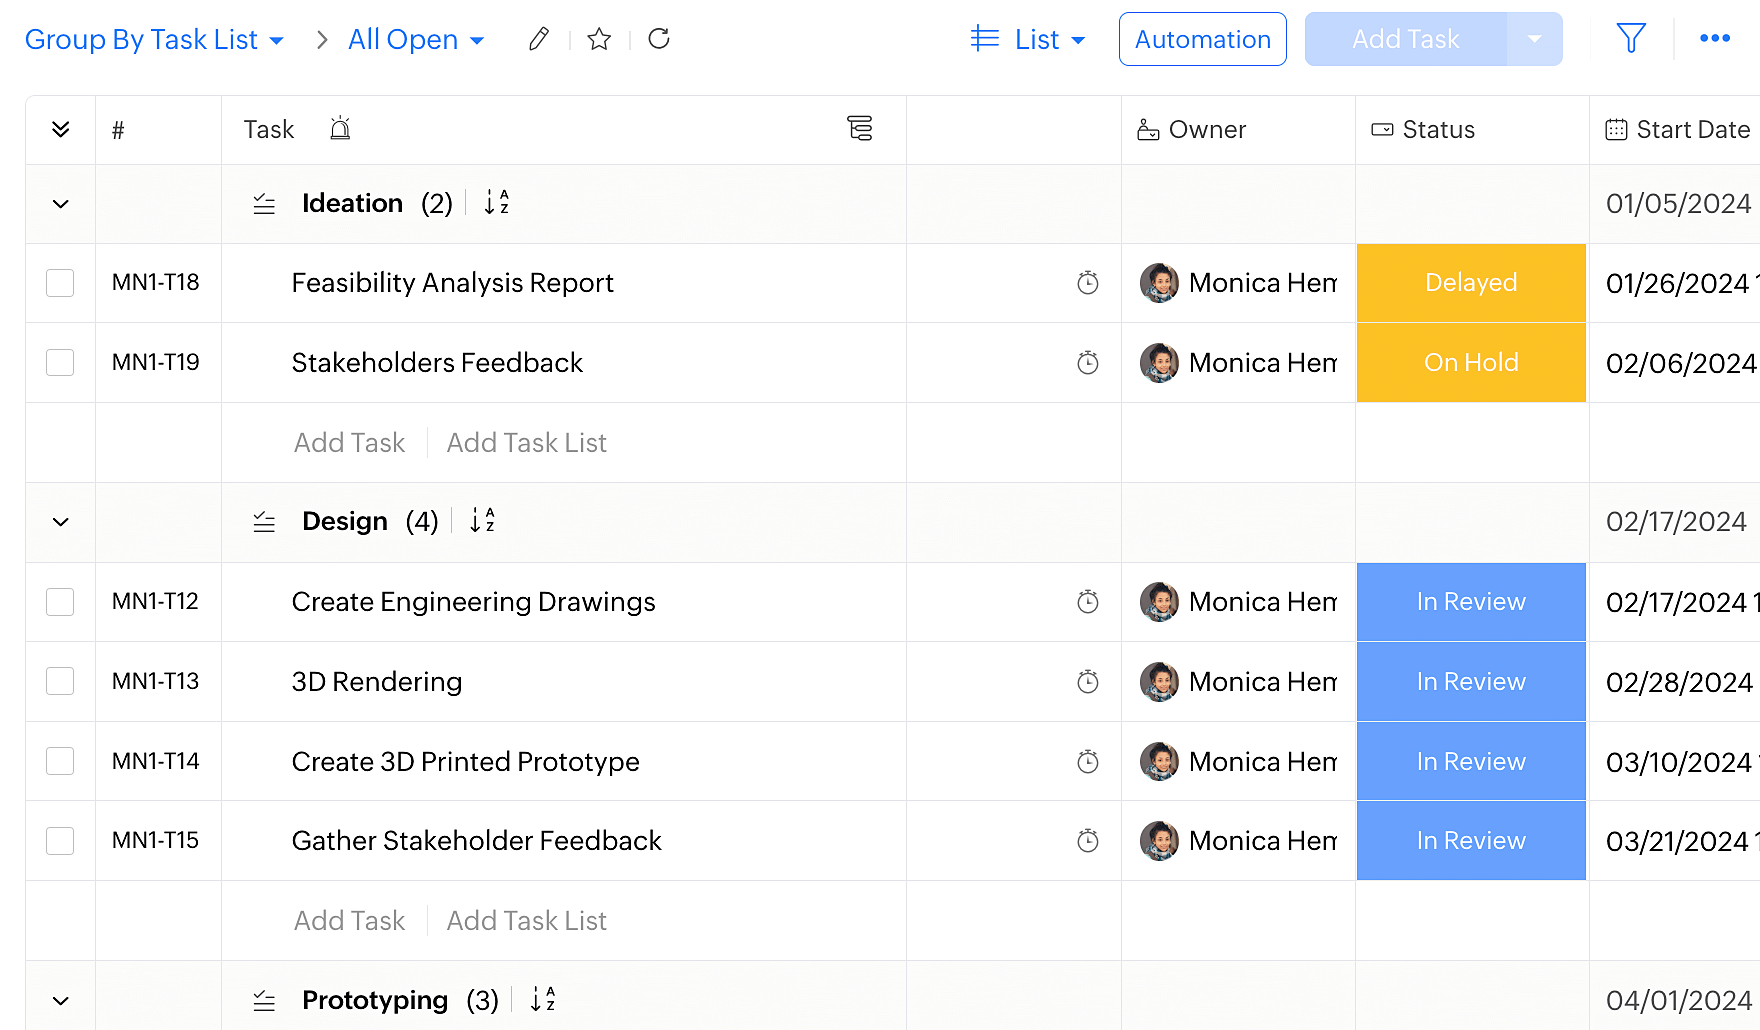The height and width of the screenshot is (1030, 1760).
Task: Mark view as favorite with star icon
Action: [599, 39]
